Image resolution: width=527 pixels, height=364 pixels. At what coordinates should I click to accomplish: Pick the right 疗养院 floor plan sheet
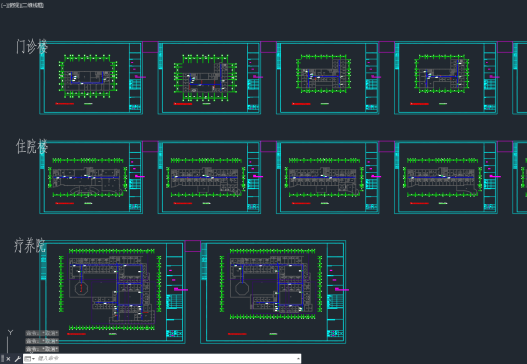click(273, 292)
